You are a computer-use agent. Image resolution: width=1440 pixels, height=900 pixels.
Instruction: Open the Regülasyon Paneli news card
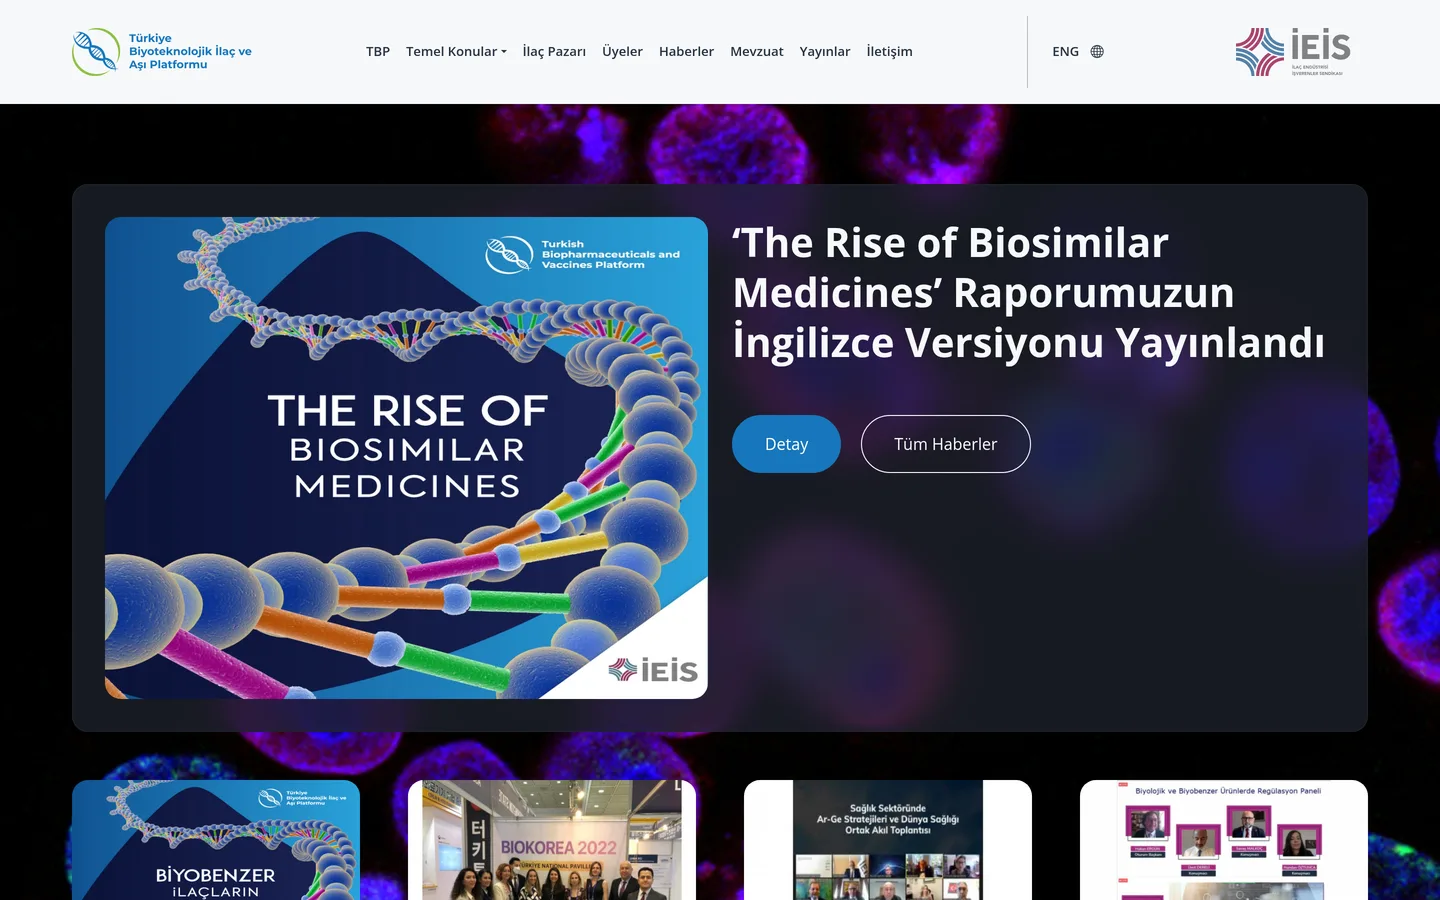pos(1224,840)
